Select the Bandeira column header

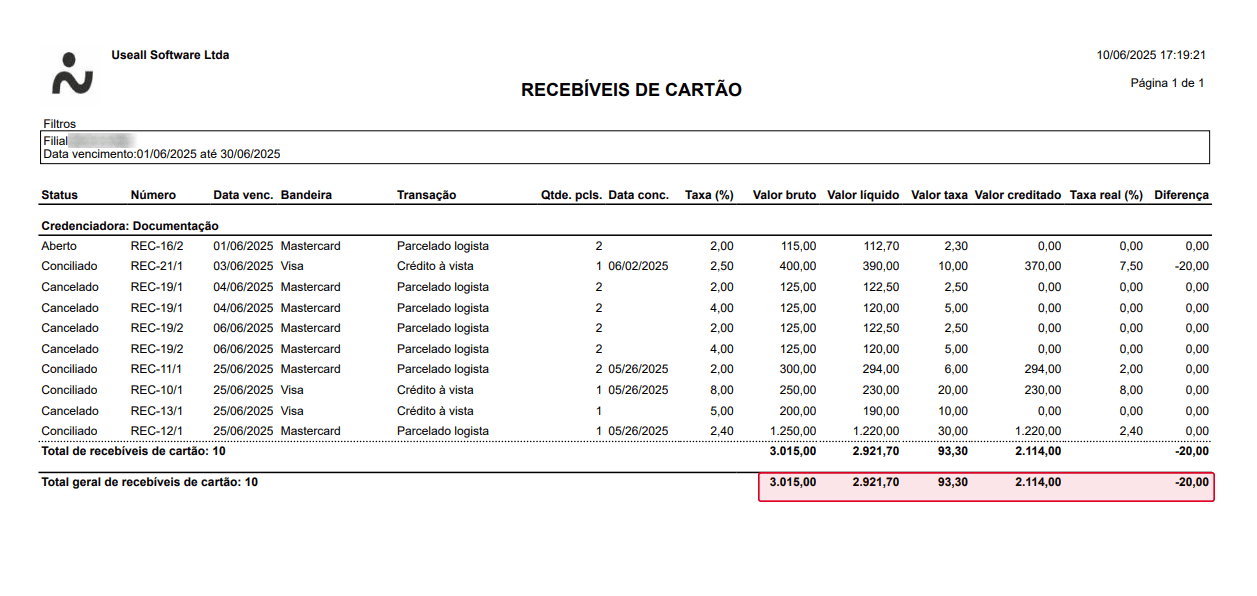(x=306, y=195)
